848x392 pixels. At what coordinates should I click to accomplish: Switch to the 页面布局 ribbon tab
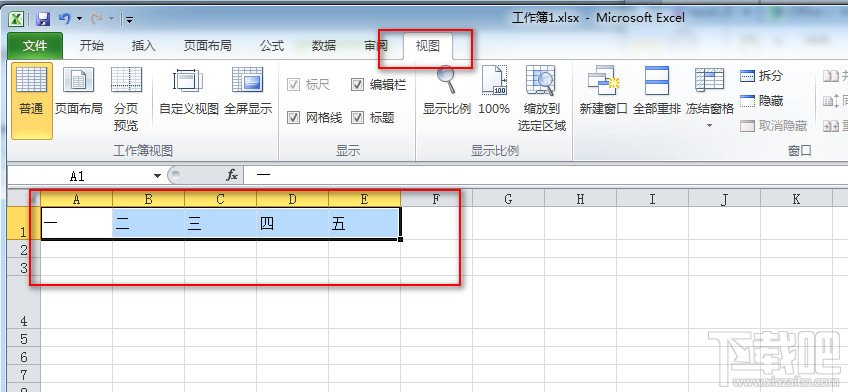click(208, 46)
